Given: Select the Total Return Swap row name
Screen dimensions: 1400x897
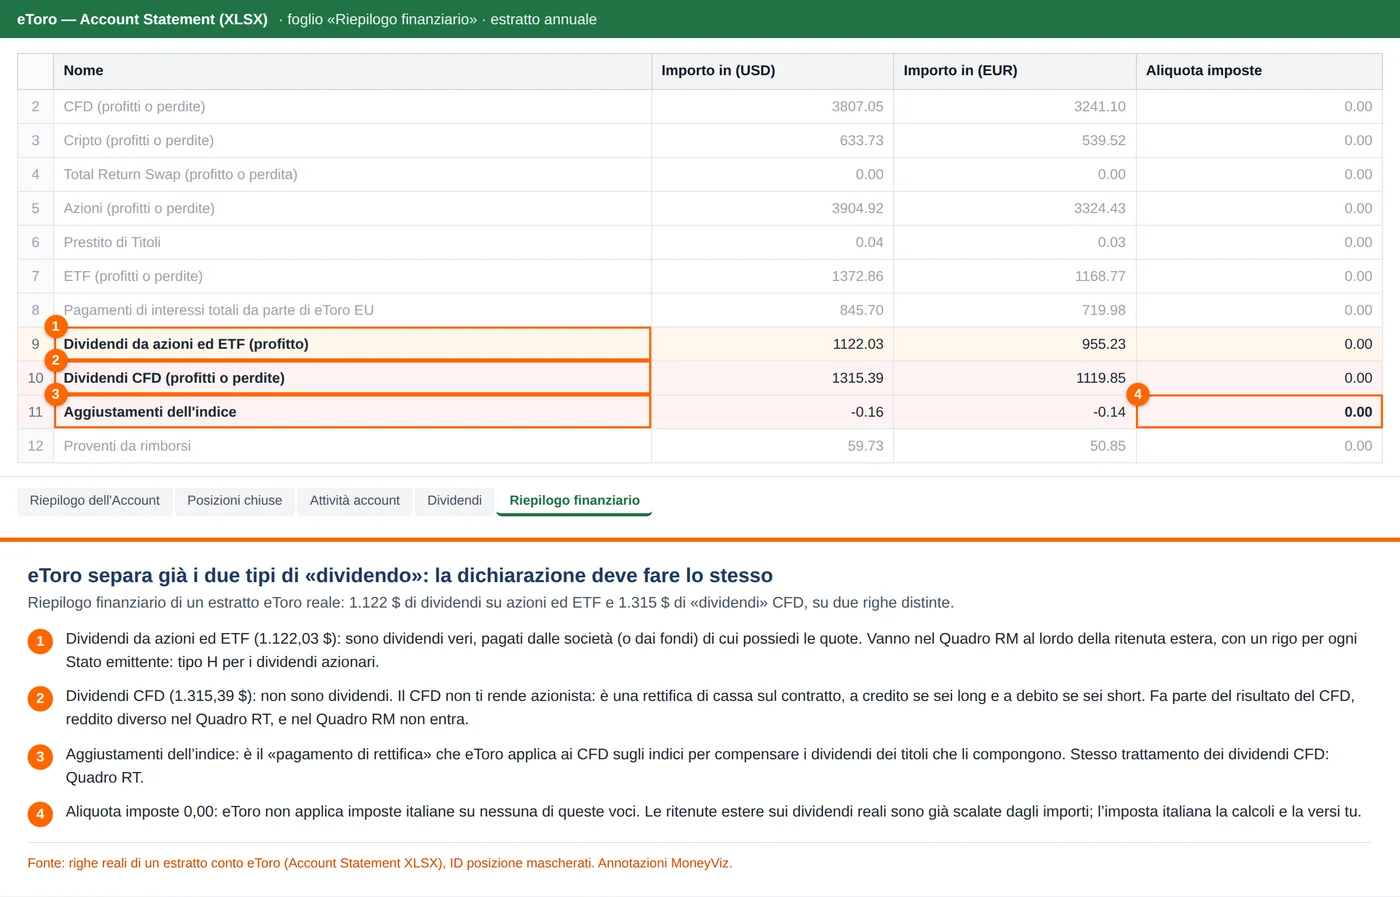Looking at the screenshot, I should click(352, 174).
